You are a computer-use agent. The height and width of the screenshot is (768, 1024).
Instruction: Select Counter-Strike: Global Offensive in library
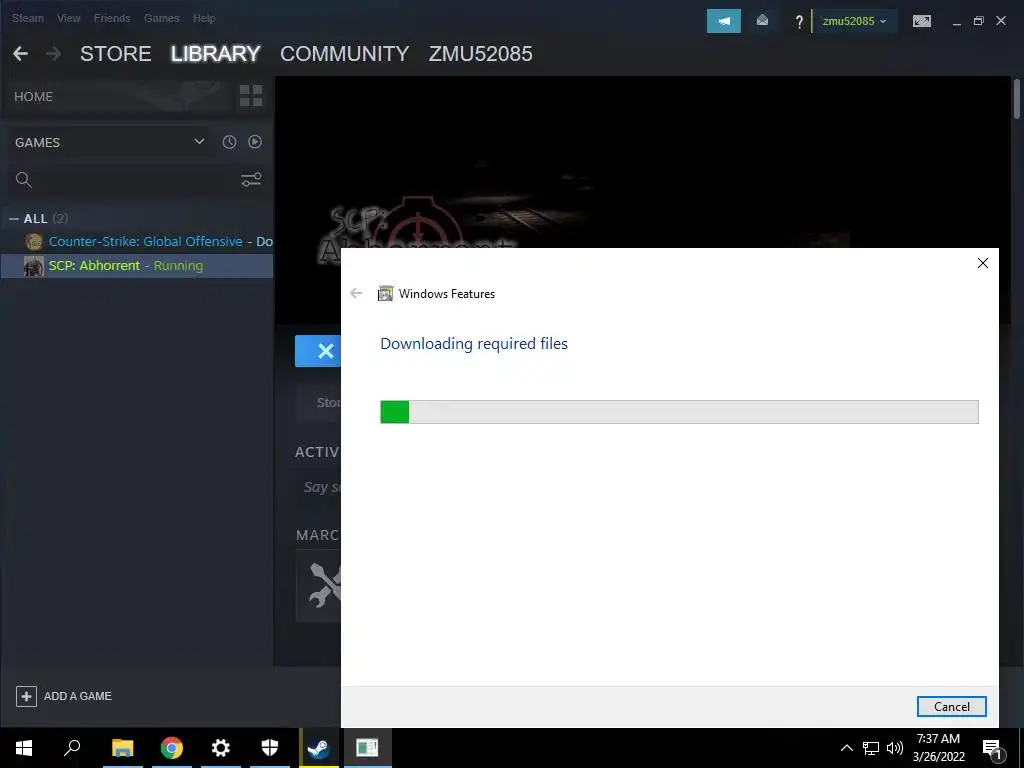tap(136, 242)
